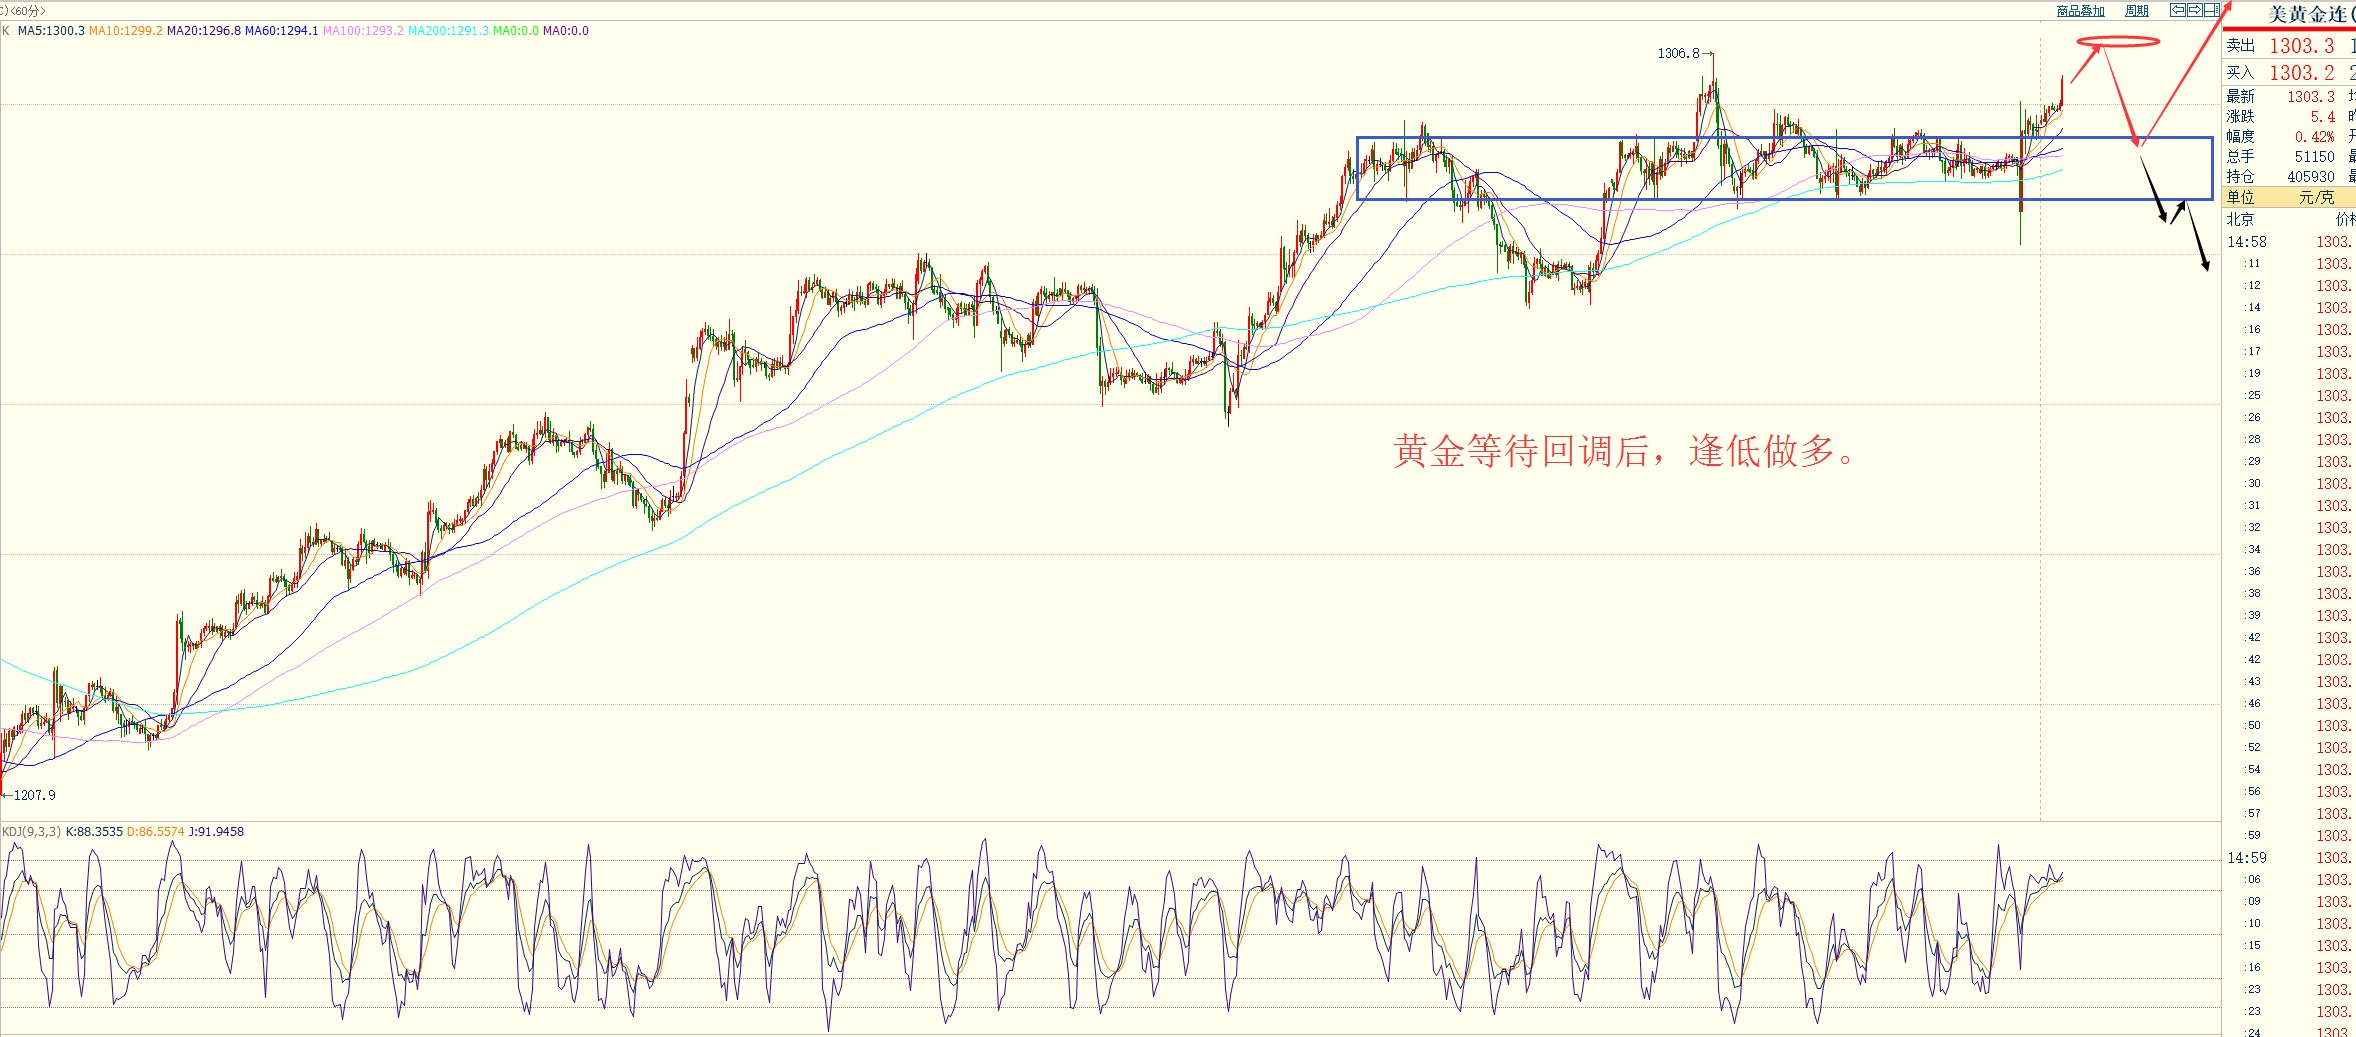Screen dimensions: 2356x1037
Task: Select the 14:59 tick row
Action: (2289, 858)
